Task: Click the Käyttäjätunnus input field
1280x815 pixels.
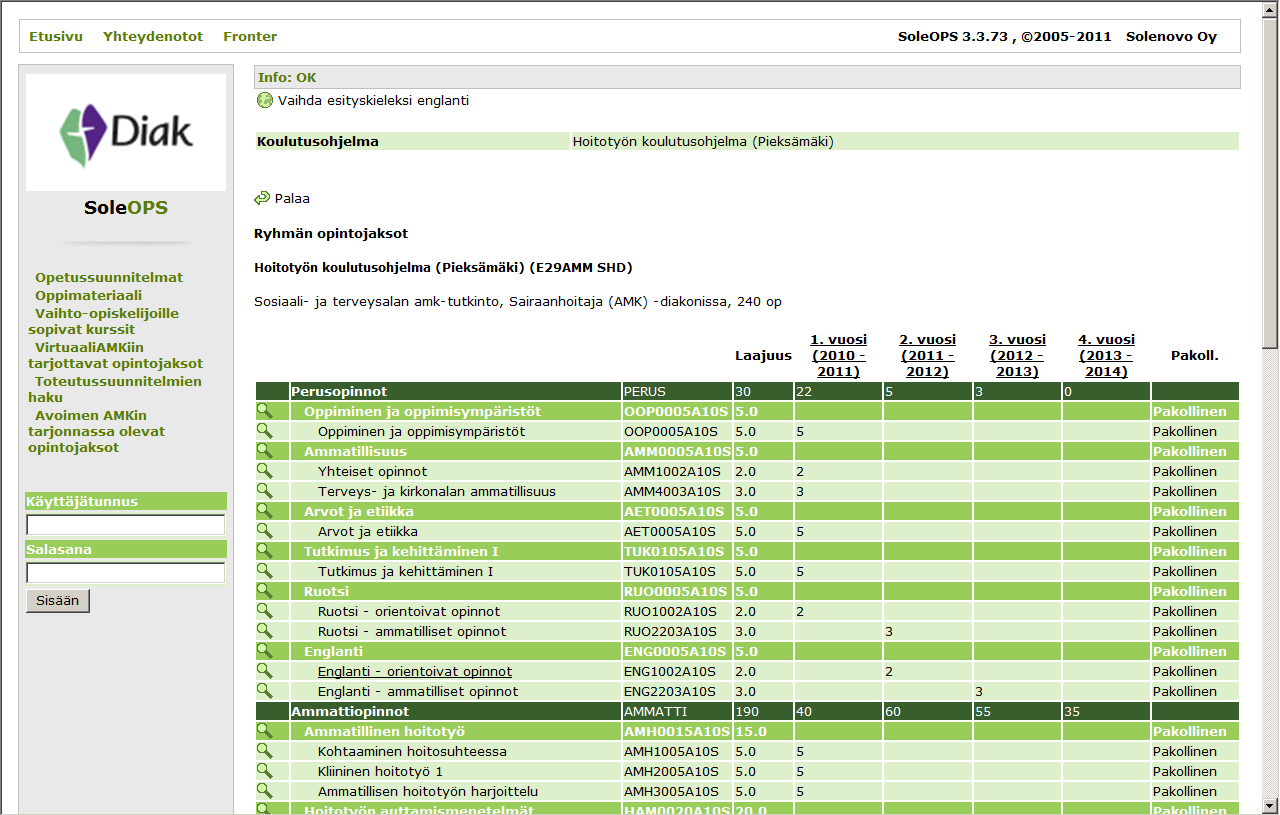Action: (126, 525)
